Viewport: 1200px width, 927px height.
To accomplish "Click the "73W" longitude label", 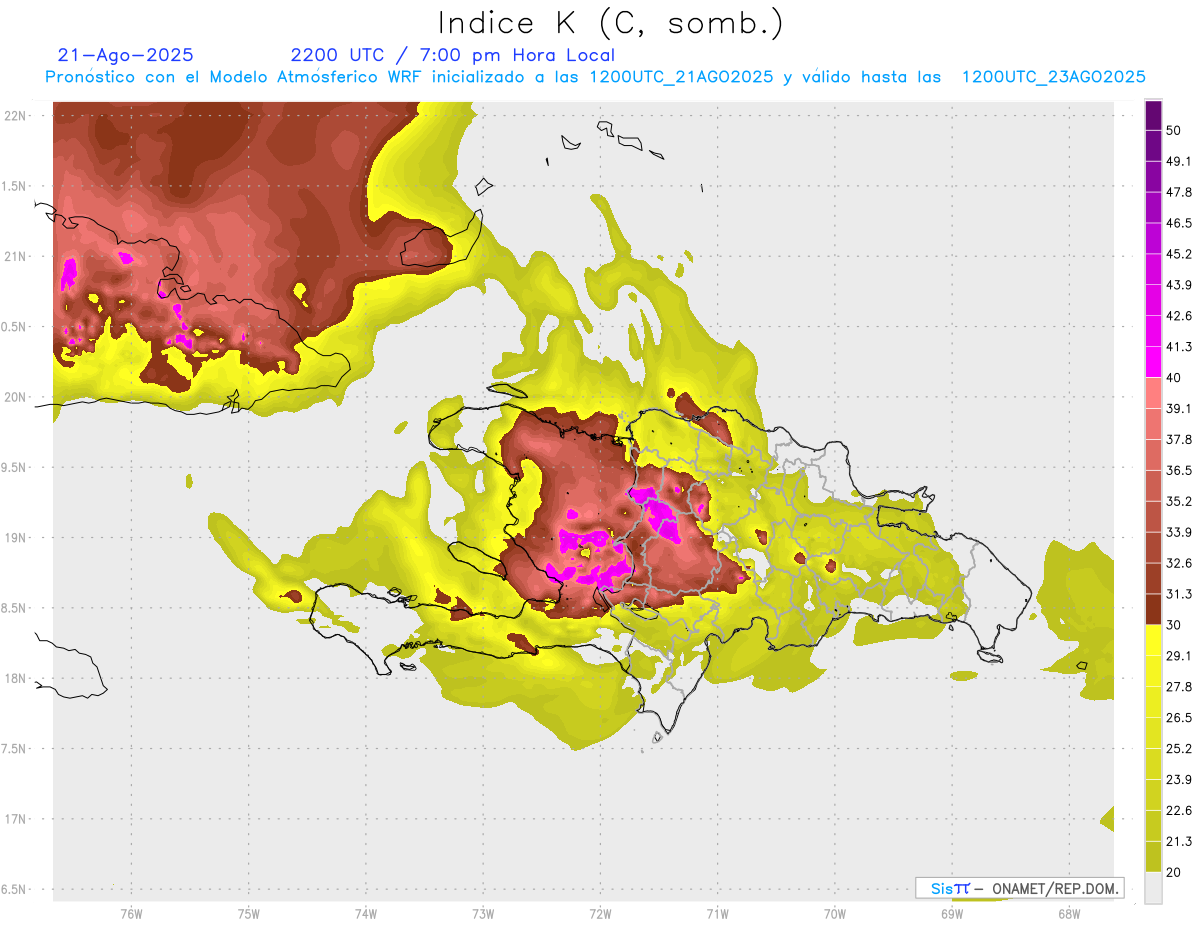I will coord(483,914).
